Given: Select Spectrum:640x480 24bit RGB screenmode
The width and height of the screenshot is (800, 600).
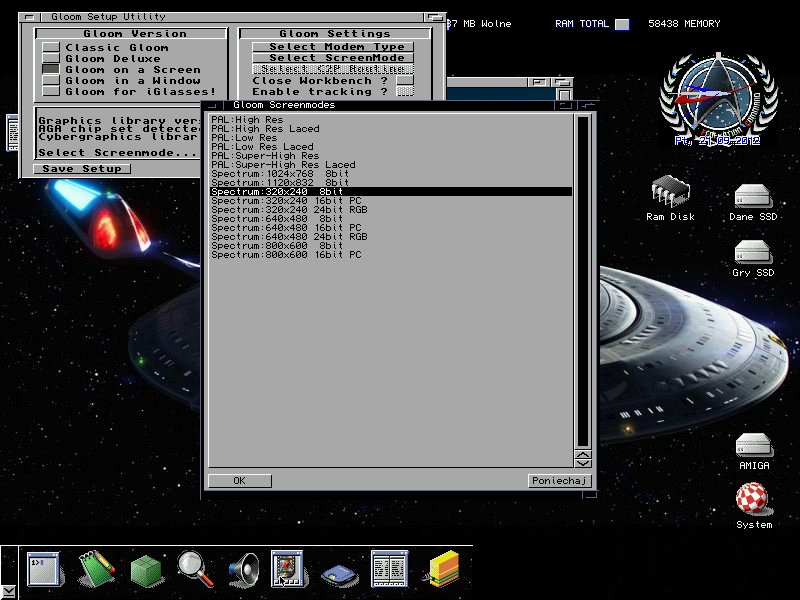Looking at the screenshot, I should 391,237.
